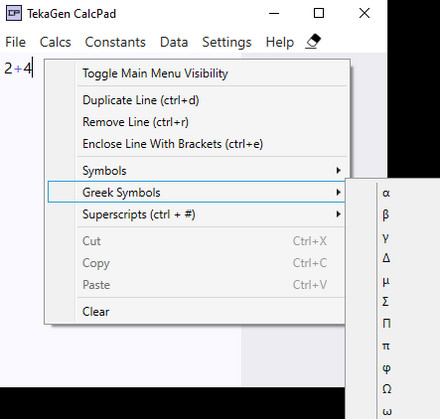Open the Superscripts (ctrl + #) submenu

[x=197, y=214]
